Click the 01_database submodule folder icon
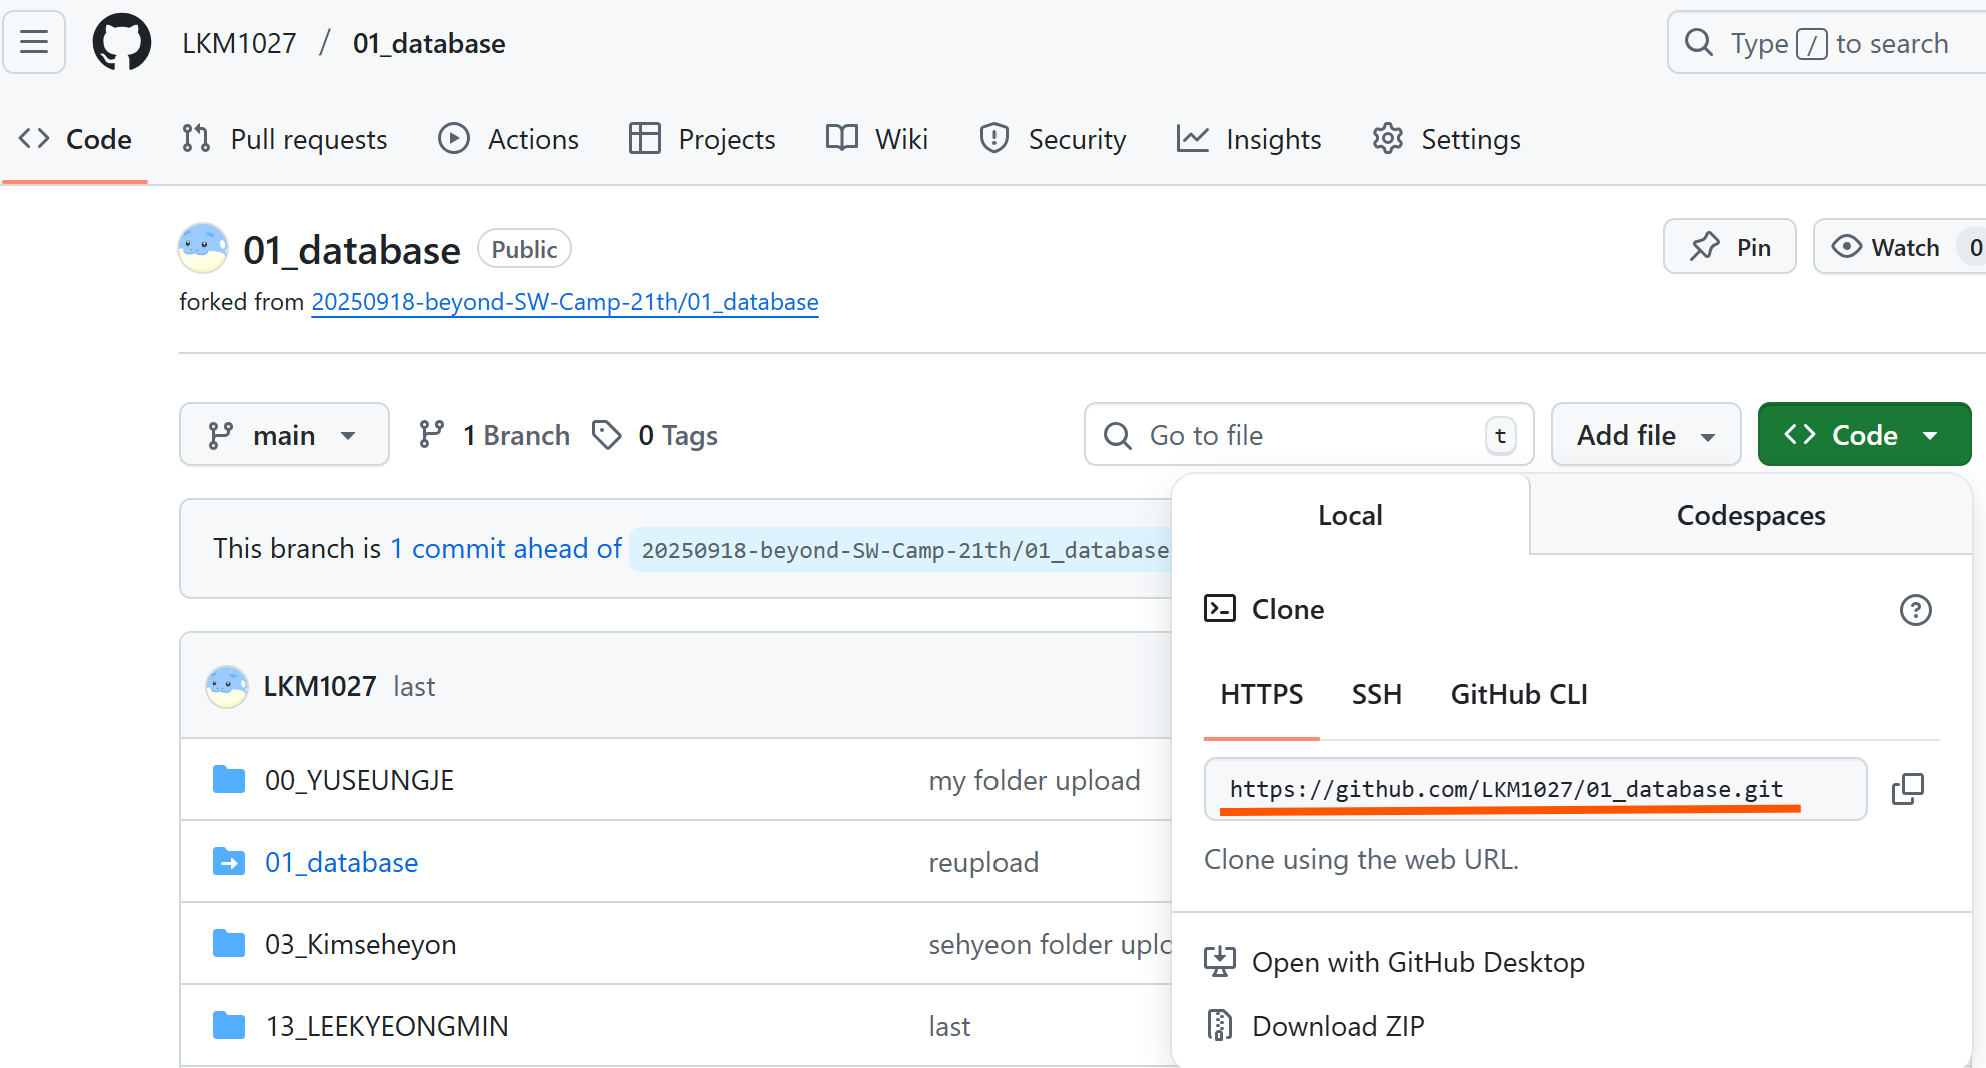This screenshot has height=1068, width=1986. 229,862
